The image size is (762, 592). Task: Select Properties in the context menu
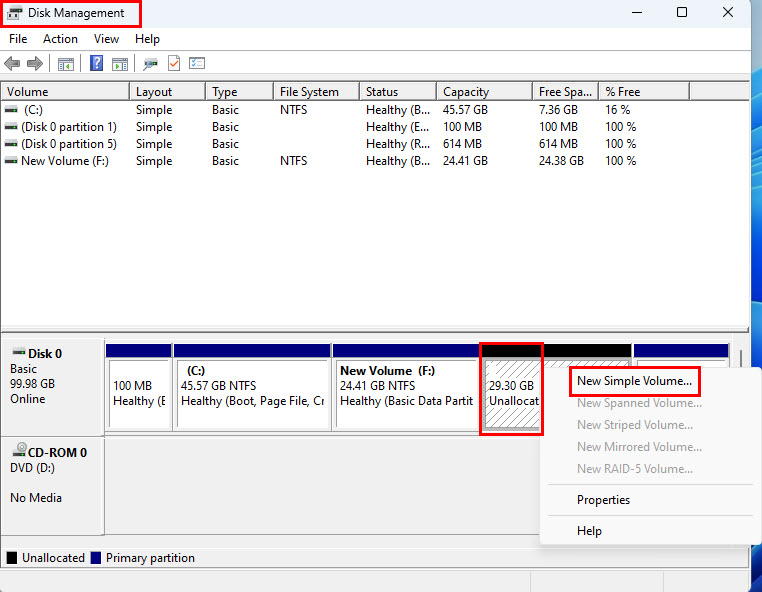click(x=603, y=500)
